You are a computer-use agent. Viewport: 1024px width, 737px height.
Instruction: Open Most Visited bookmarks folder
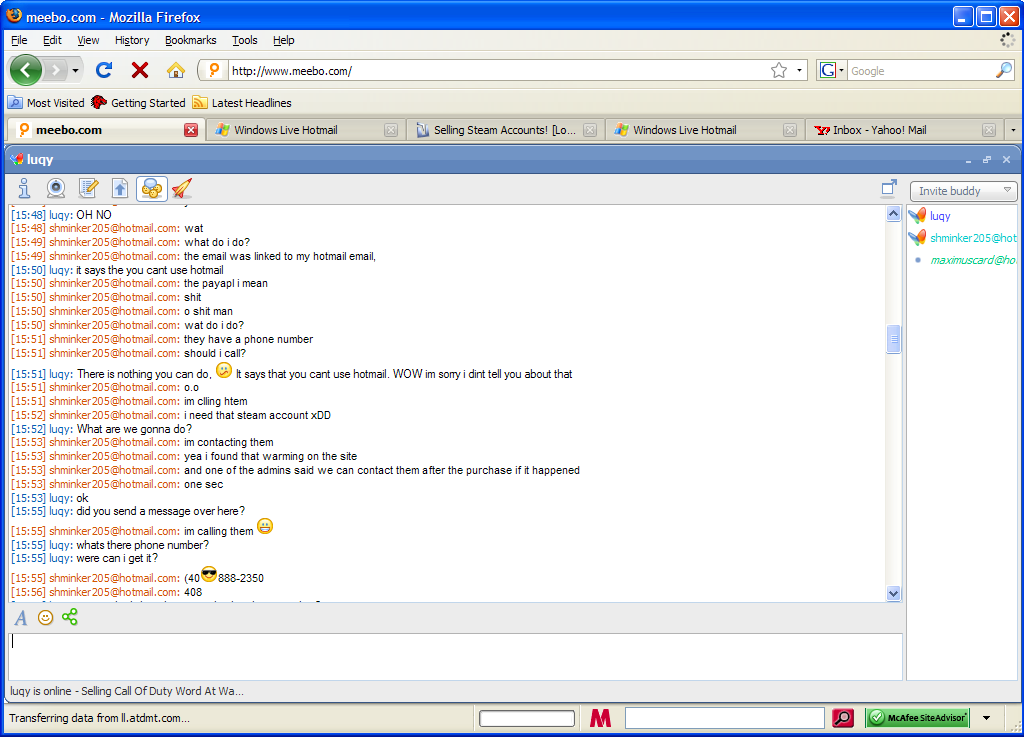[46, 102]
